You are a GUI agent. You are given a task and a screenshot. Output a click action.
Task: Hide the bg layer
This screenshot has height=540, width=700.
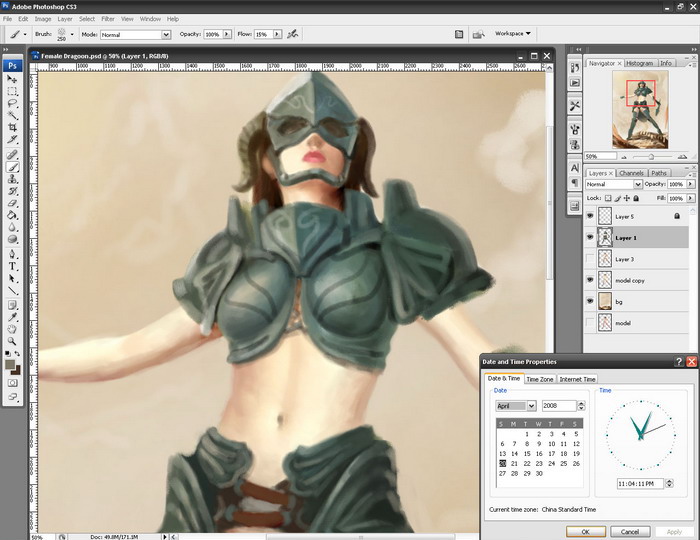coord(590,301)
